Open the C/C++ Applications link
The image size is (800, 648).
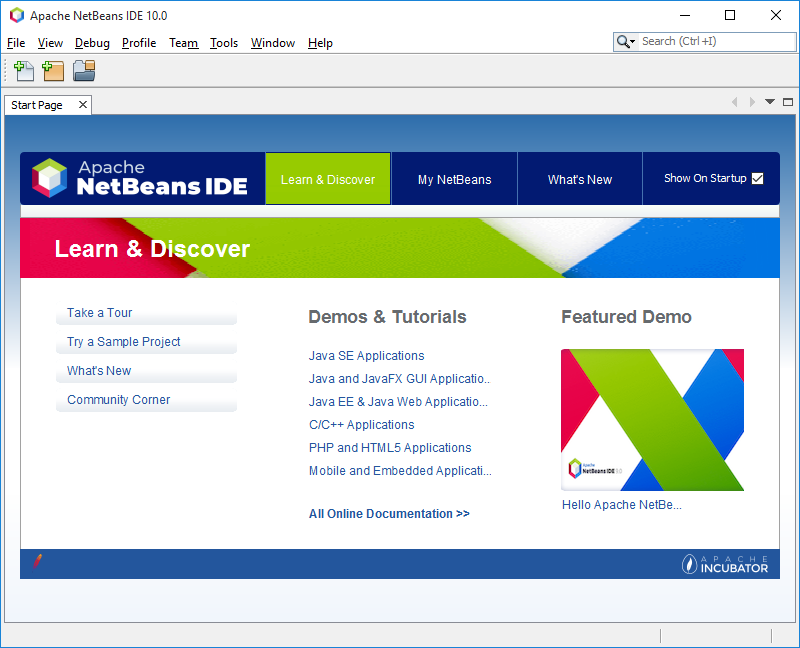362,425
